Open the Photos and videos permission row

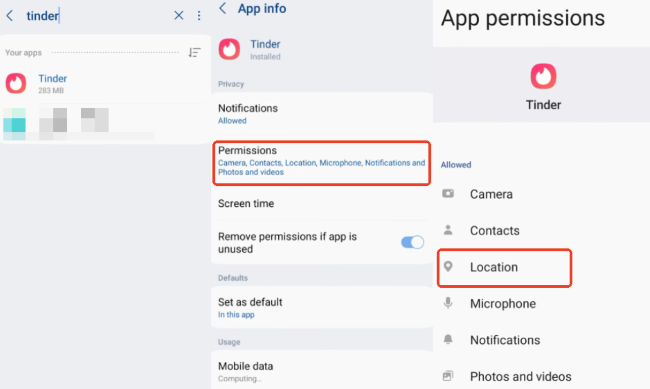[541, 377]
